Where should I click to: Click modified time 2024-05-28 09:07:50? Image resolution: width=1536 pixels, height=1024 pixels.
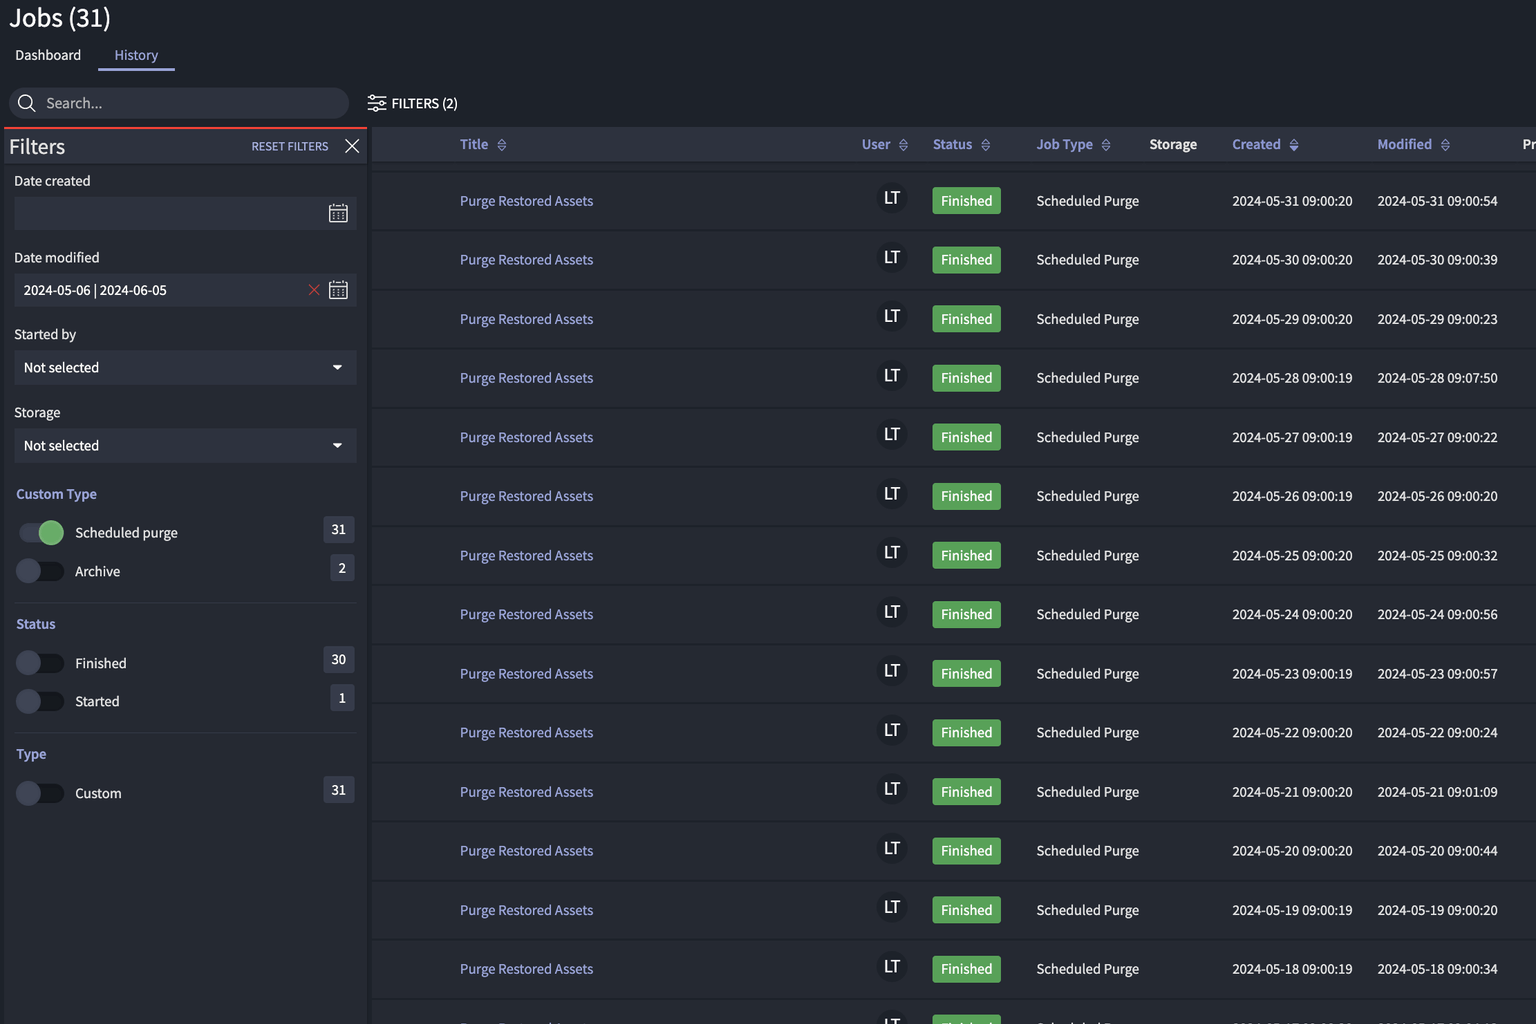[x=1437, y=378]
